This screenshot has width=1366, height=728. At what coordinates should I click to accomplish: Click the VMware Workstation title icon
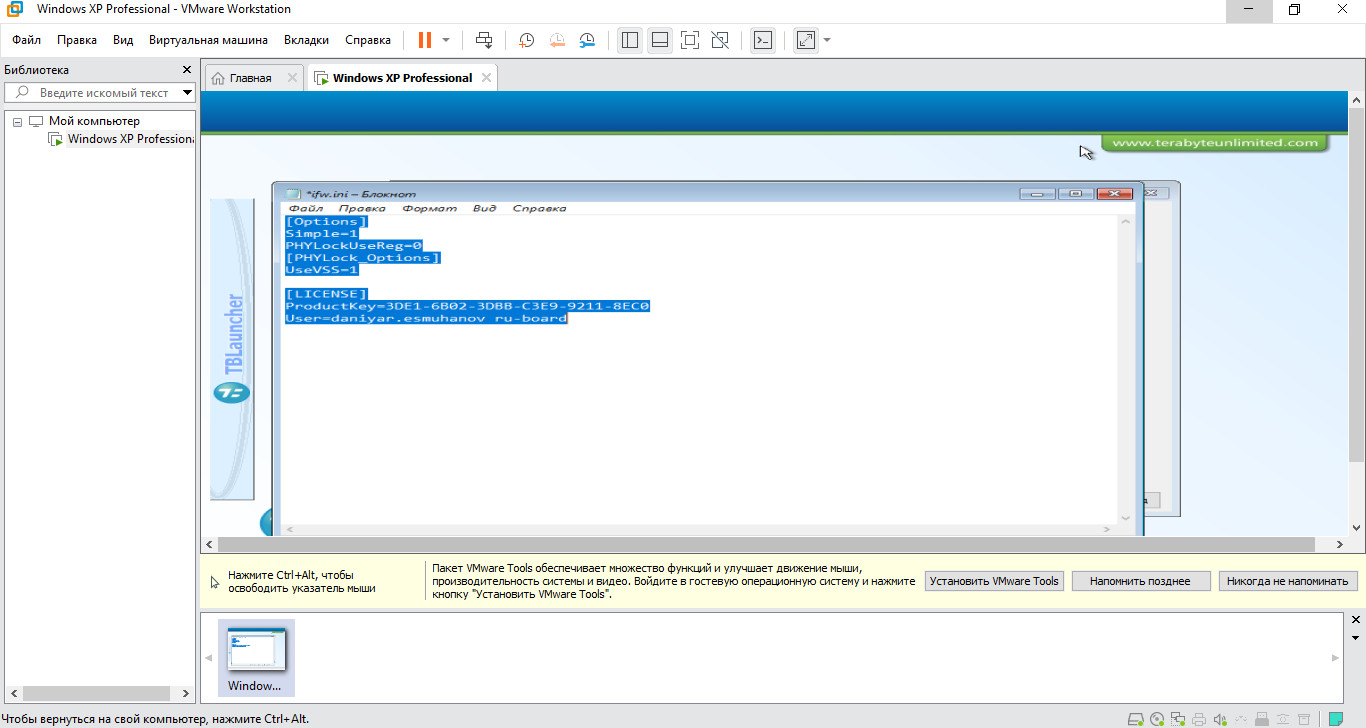pyautogui.click(x=16, y=9)
